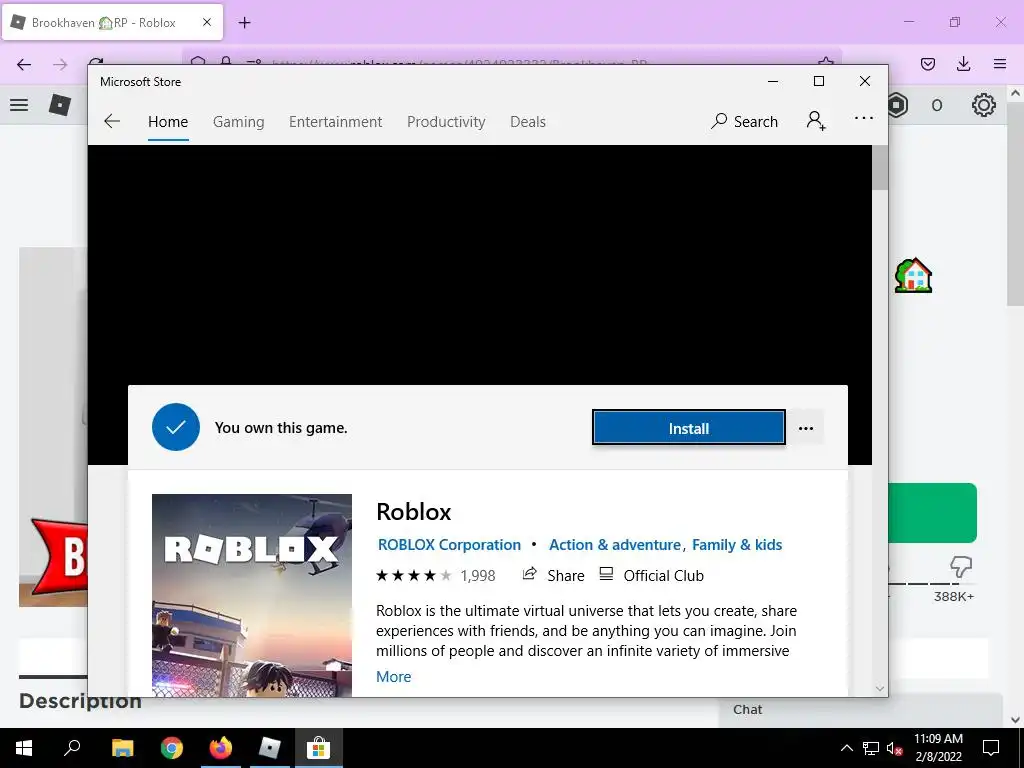
Task: Open the Official Club link
Action: [651, 575]
